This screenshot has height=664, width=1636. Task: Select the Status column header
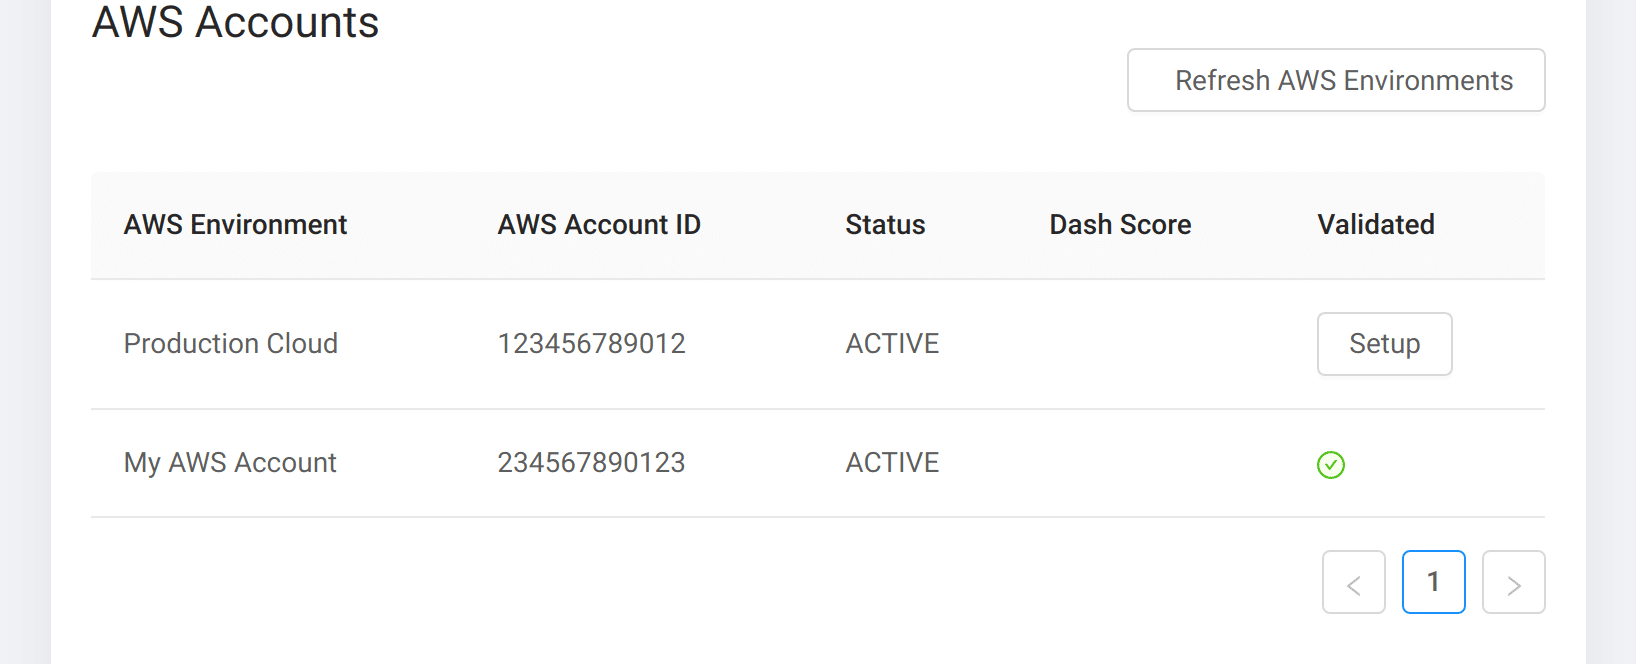tap(885, 225)
